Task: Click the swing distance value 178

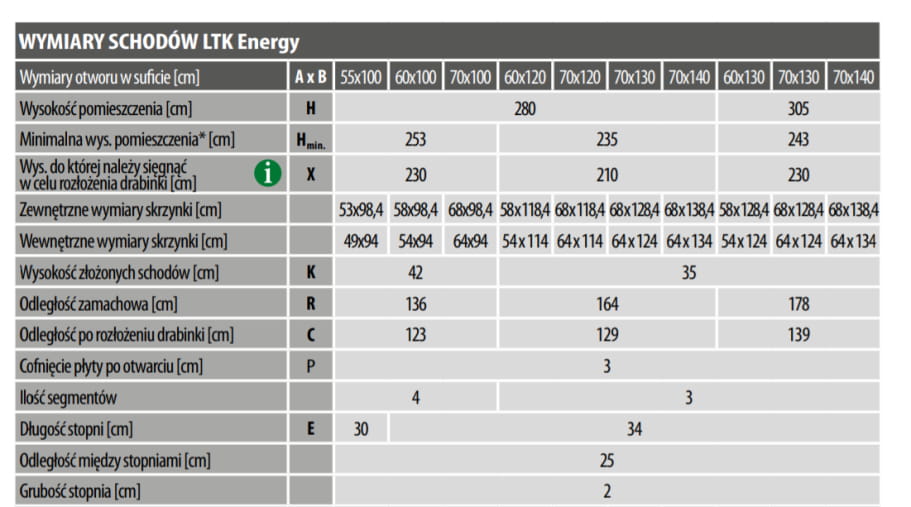Action: 798,303
